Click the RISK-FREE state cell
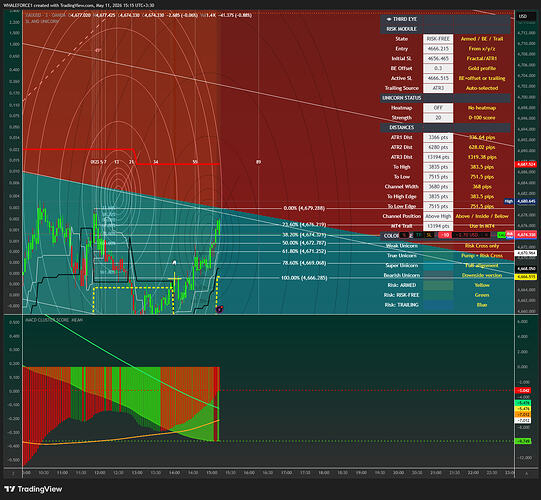The image size is (541, 500). tap(438, 39)
